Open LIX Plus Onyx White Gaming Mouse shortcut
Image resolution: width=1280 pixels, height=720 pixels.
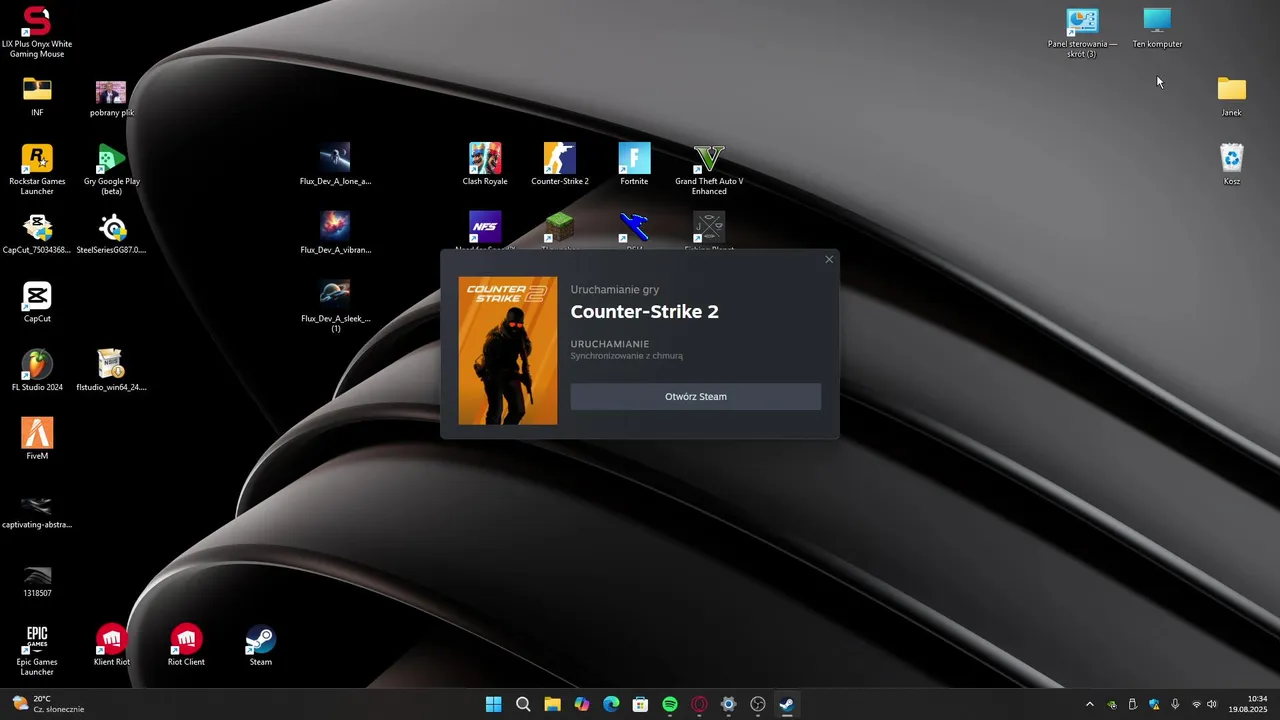[x=37, y=31]
